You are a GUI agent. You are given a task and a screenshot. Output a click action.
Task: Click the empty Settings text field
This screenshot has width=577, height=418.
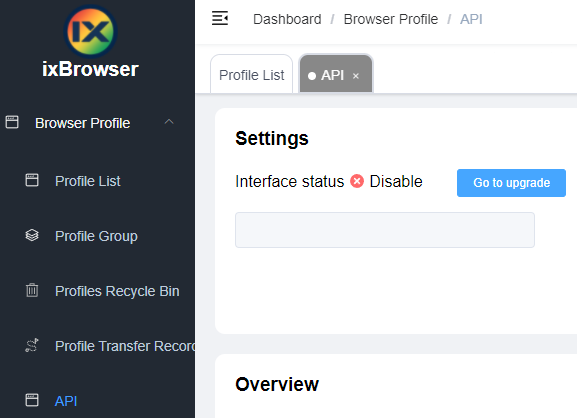tap(385, 230)
